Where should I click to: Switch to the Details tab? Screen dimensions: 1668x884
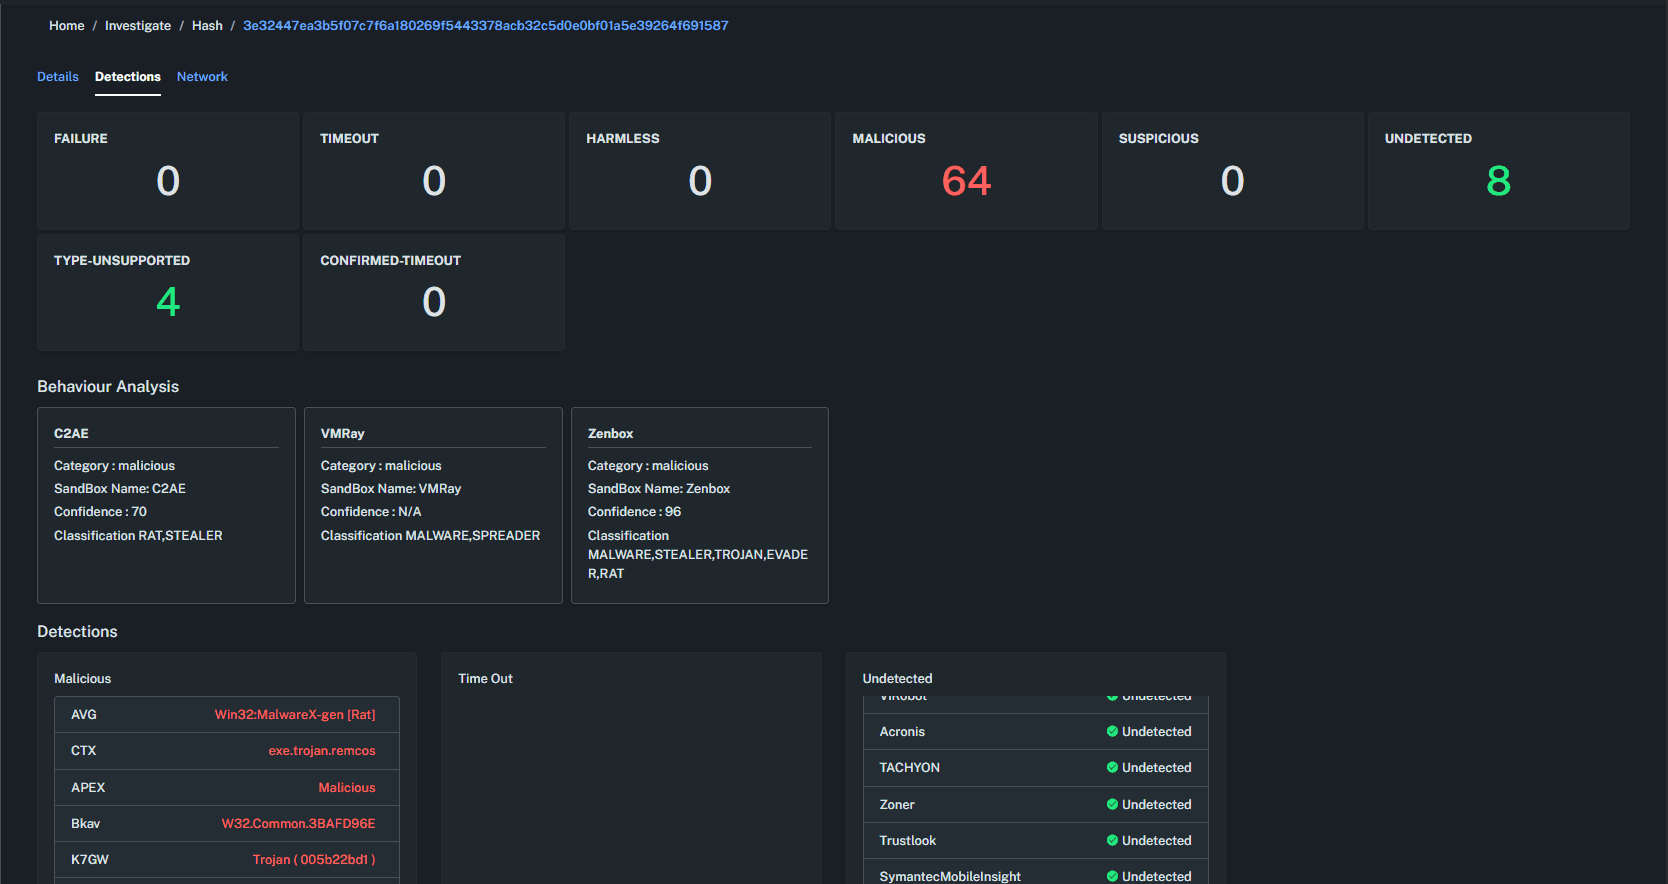[x=58, y=77]
